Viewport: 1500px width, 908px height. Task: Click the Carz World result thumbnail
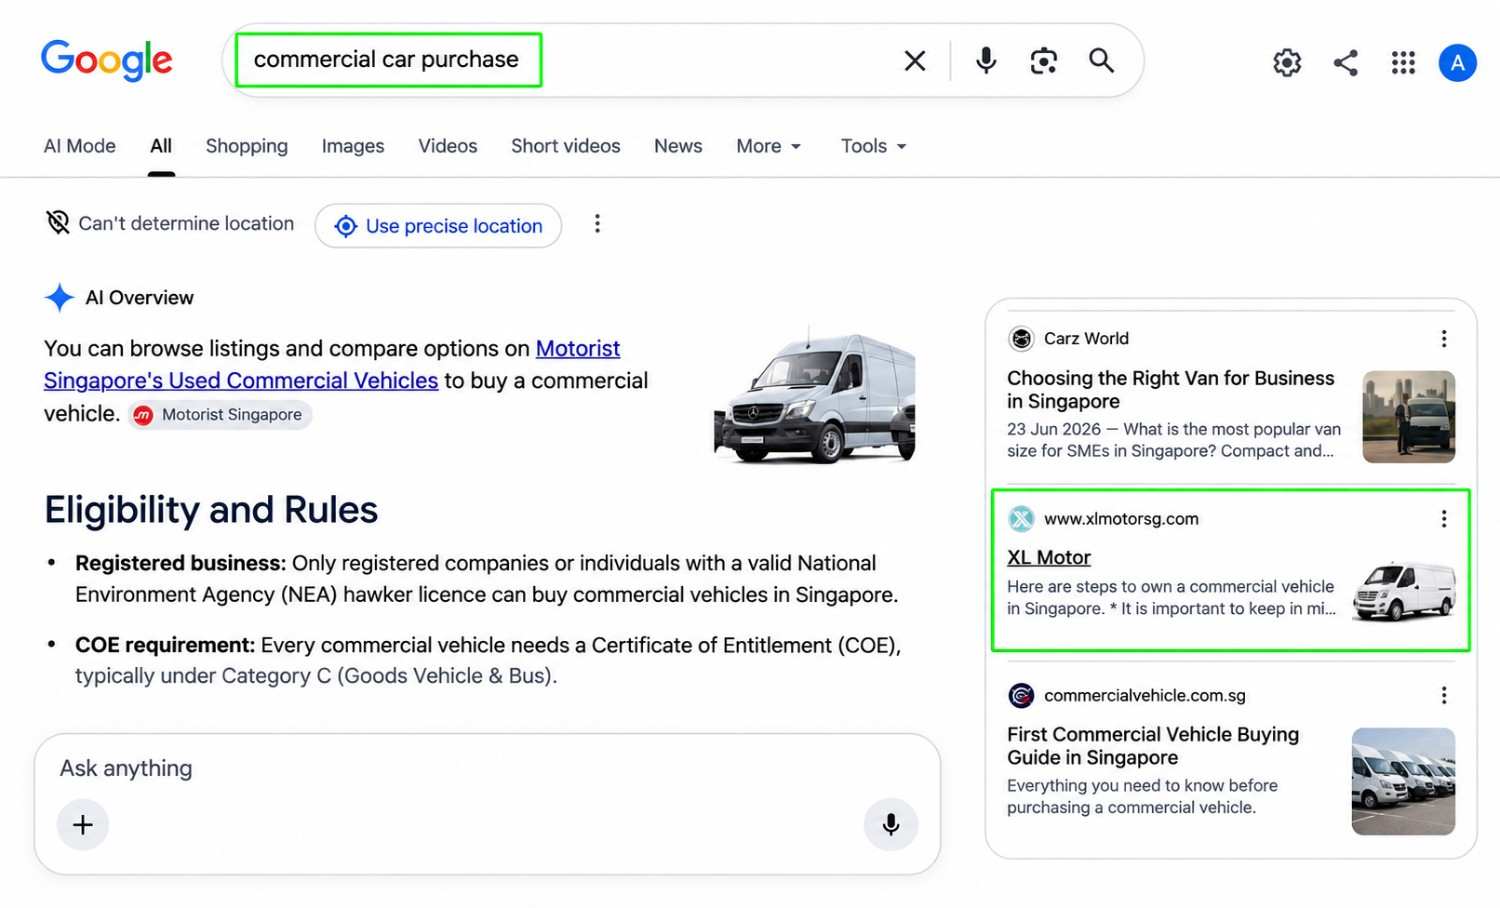[x=1409, y=416]
